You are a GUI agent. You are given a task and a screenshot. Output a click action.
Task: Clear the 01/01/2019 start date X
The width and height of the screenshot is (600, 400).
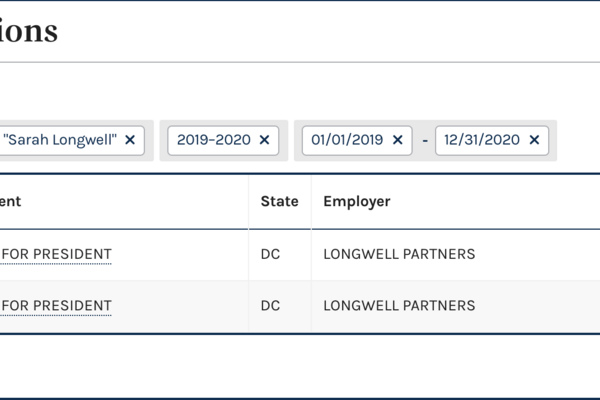397,140
